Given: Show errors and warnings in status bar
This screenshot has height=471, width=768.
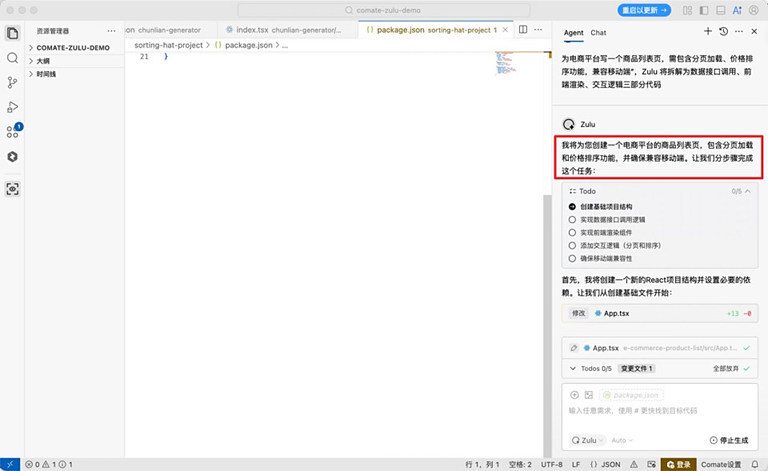Looking at the screenshot, I should (49, 464).
